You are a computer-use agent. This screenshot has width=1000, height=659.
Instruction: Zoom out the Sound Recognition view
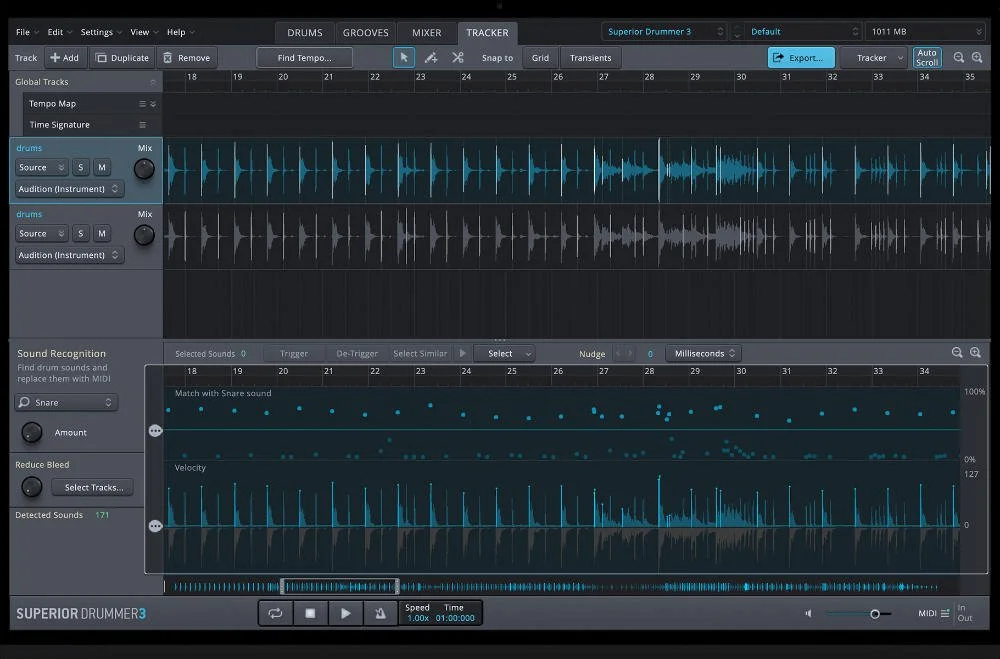coord(957,352)
